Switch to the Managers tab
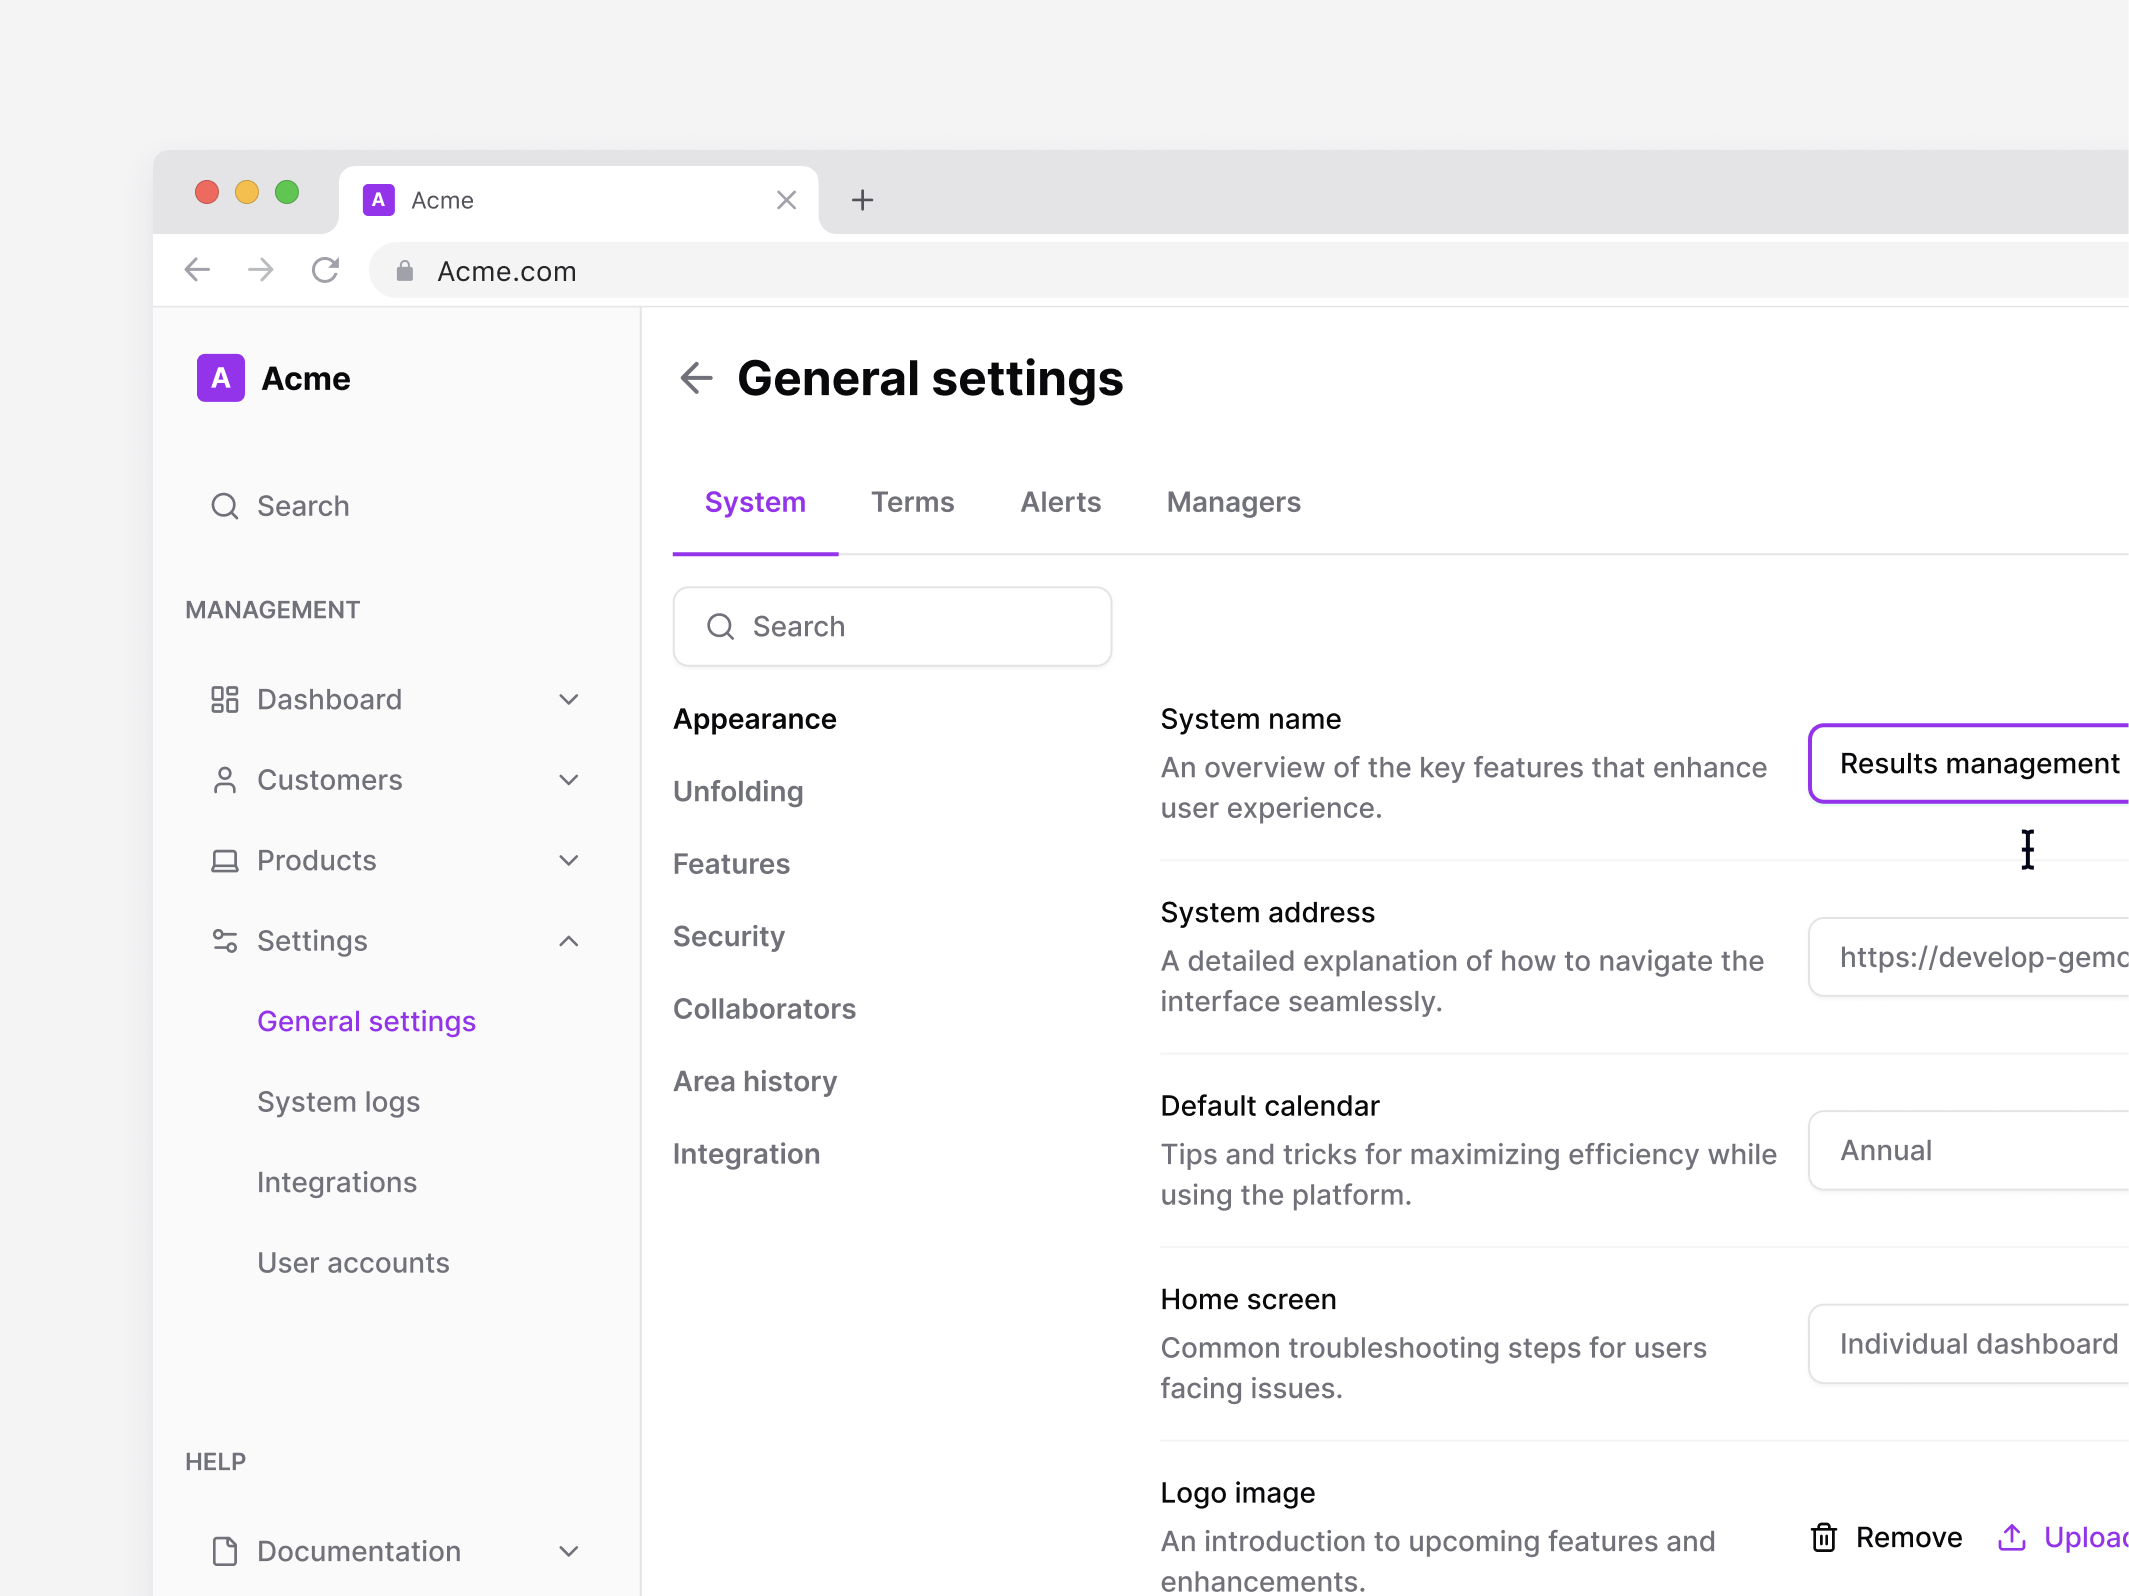The width and height of the screenshot is (2129, 1596). pyautogui.click(x=1233, y=502)
